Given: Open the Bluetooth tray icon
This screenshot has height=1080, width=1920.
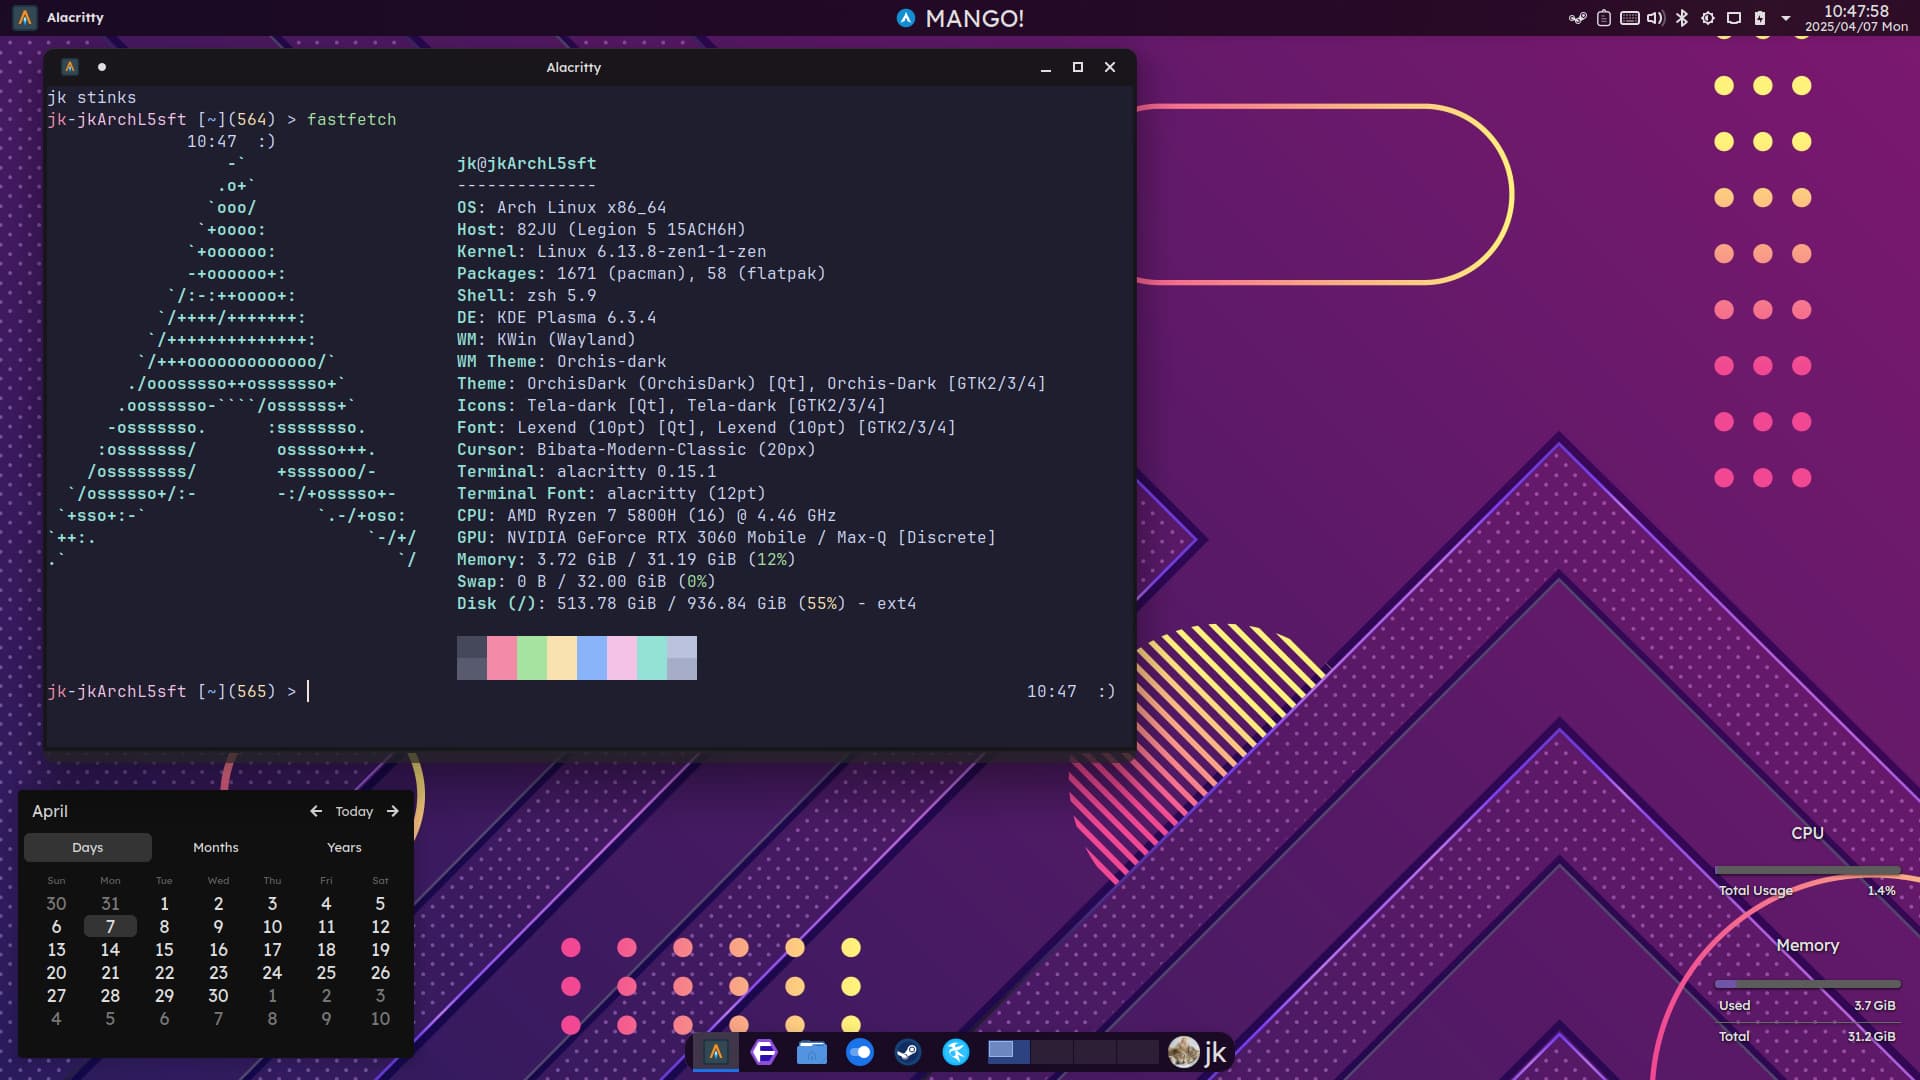Looking at the screenshot, I should point(1682,18).
